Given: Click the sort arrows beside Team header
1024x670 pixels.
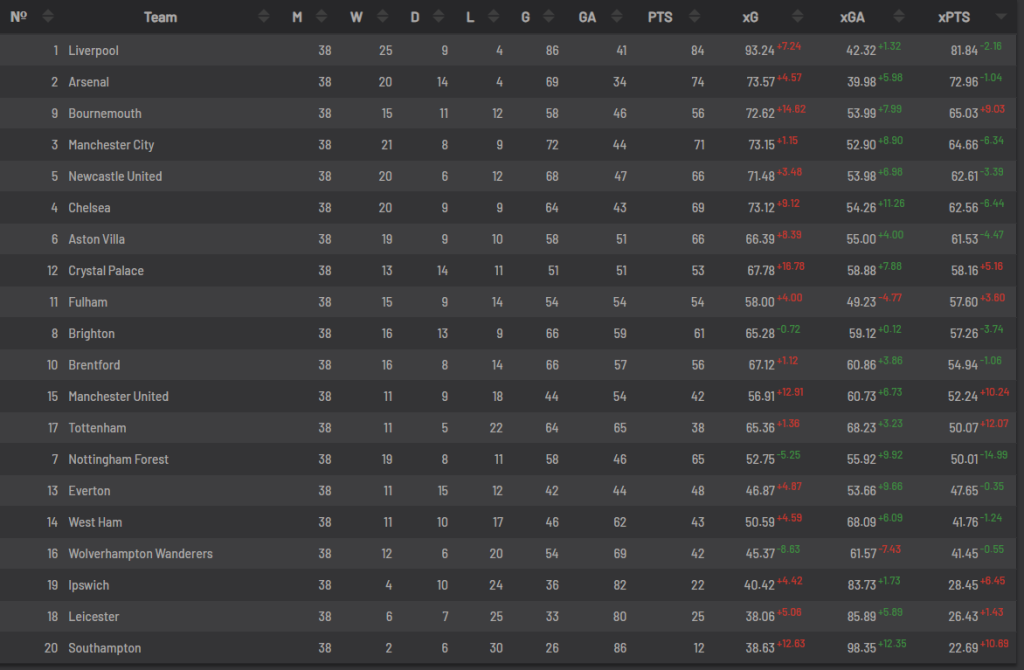Looking at the screenshot, I should click(x=263, y=17).
